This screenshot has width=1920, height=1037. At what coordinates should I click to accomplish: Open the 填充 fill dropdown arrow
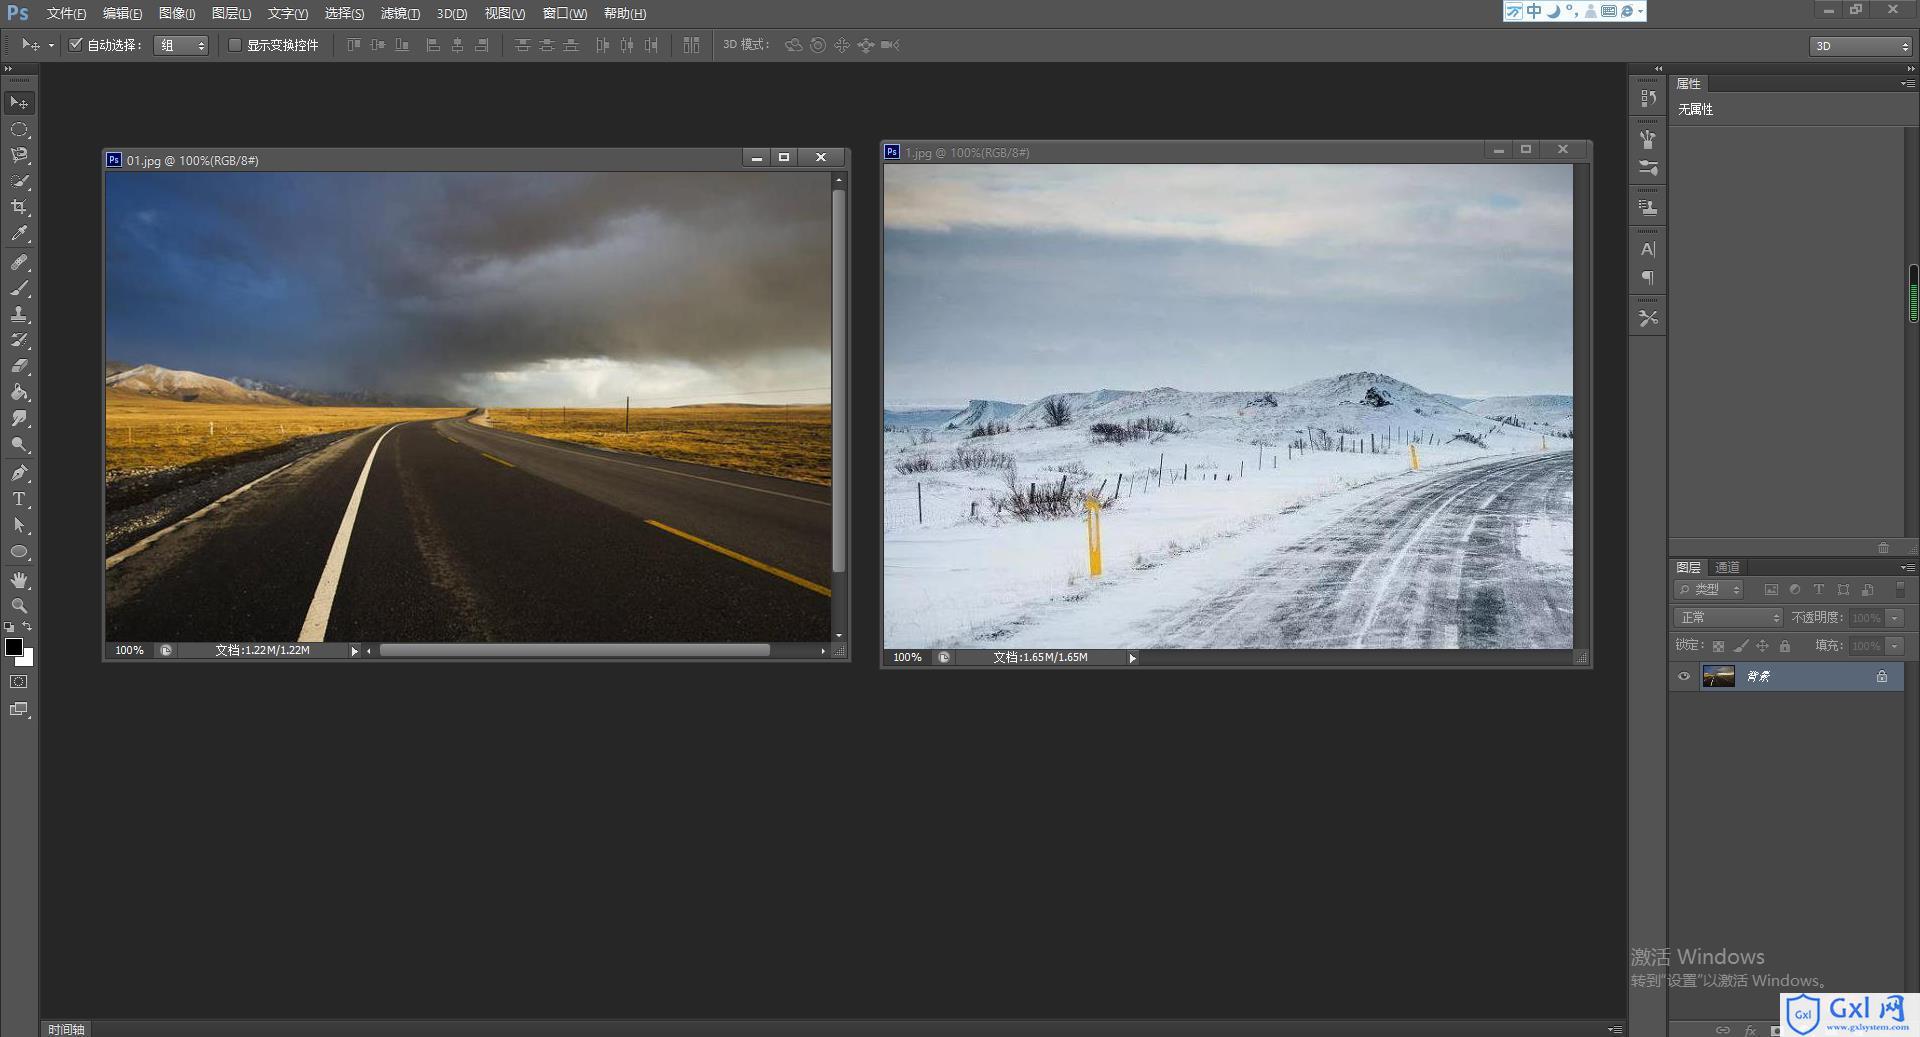point(1895,646)
